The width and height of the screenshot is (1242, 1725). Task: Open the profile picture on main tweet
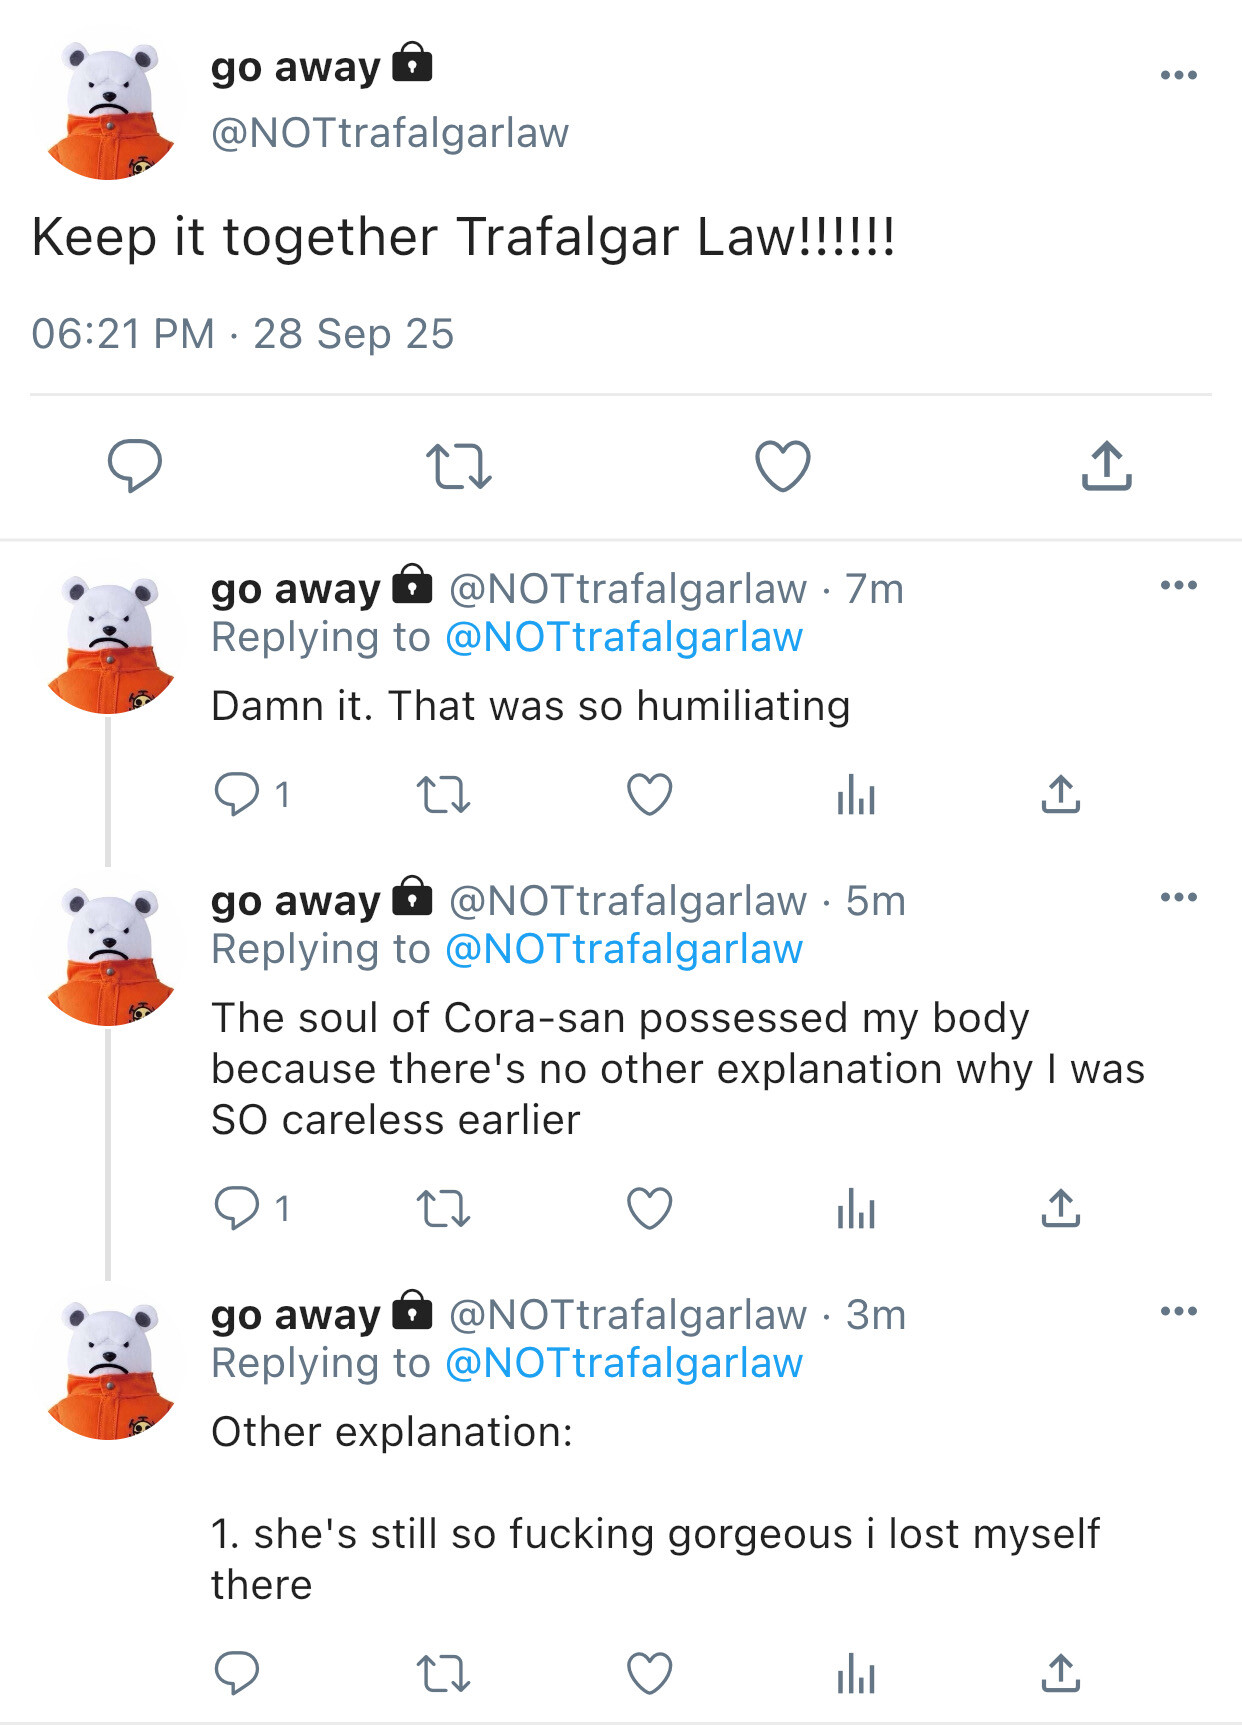pos(110,110)
